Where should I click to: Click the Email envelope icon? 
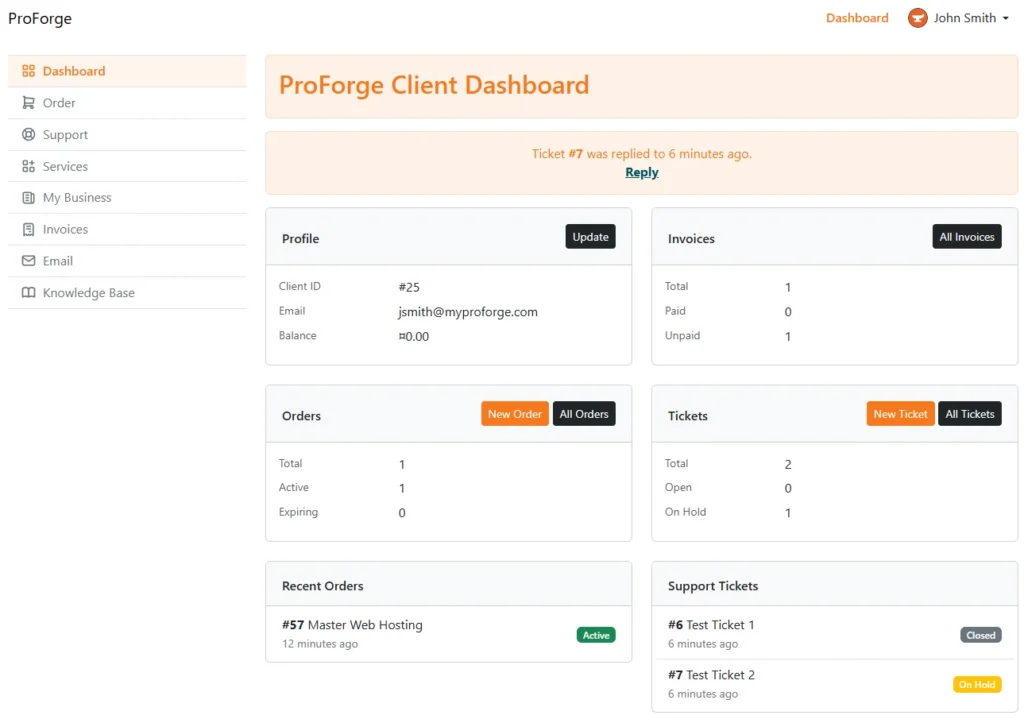[x=28, y=261]
